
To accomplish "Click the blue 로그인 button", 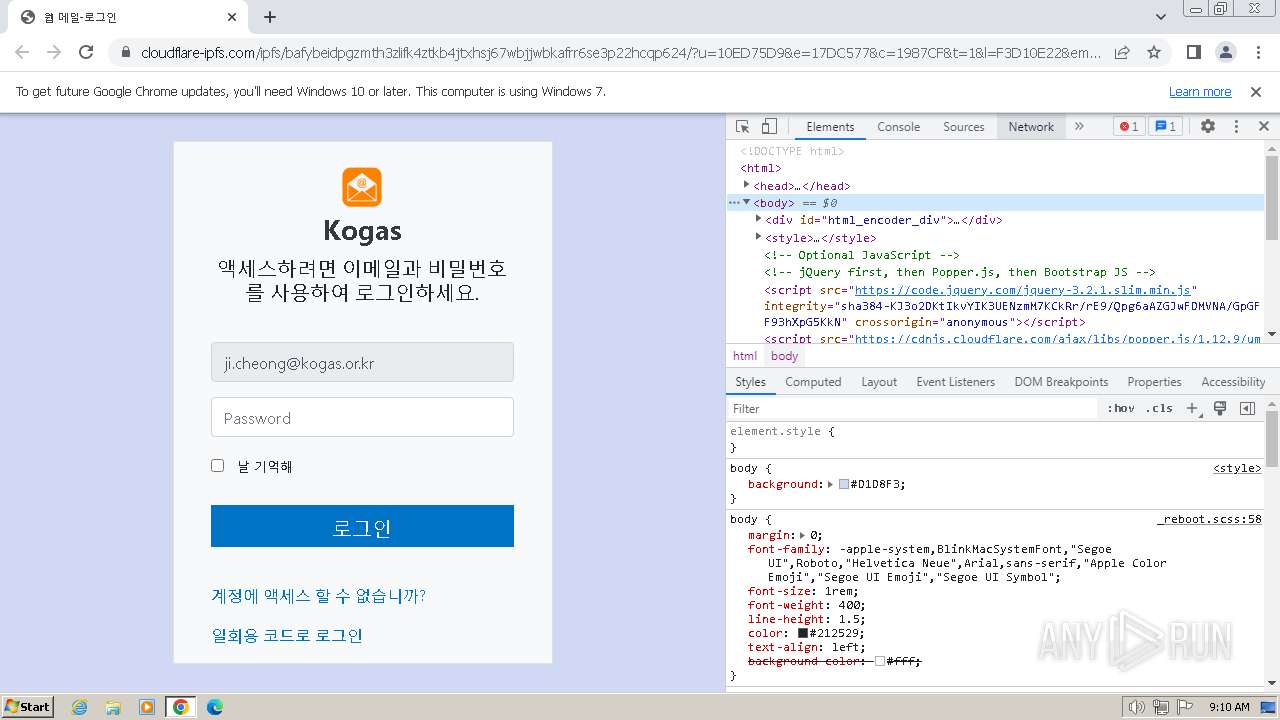I will point(362,526).
